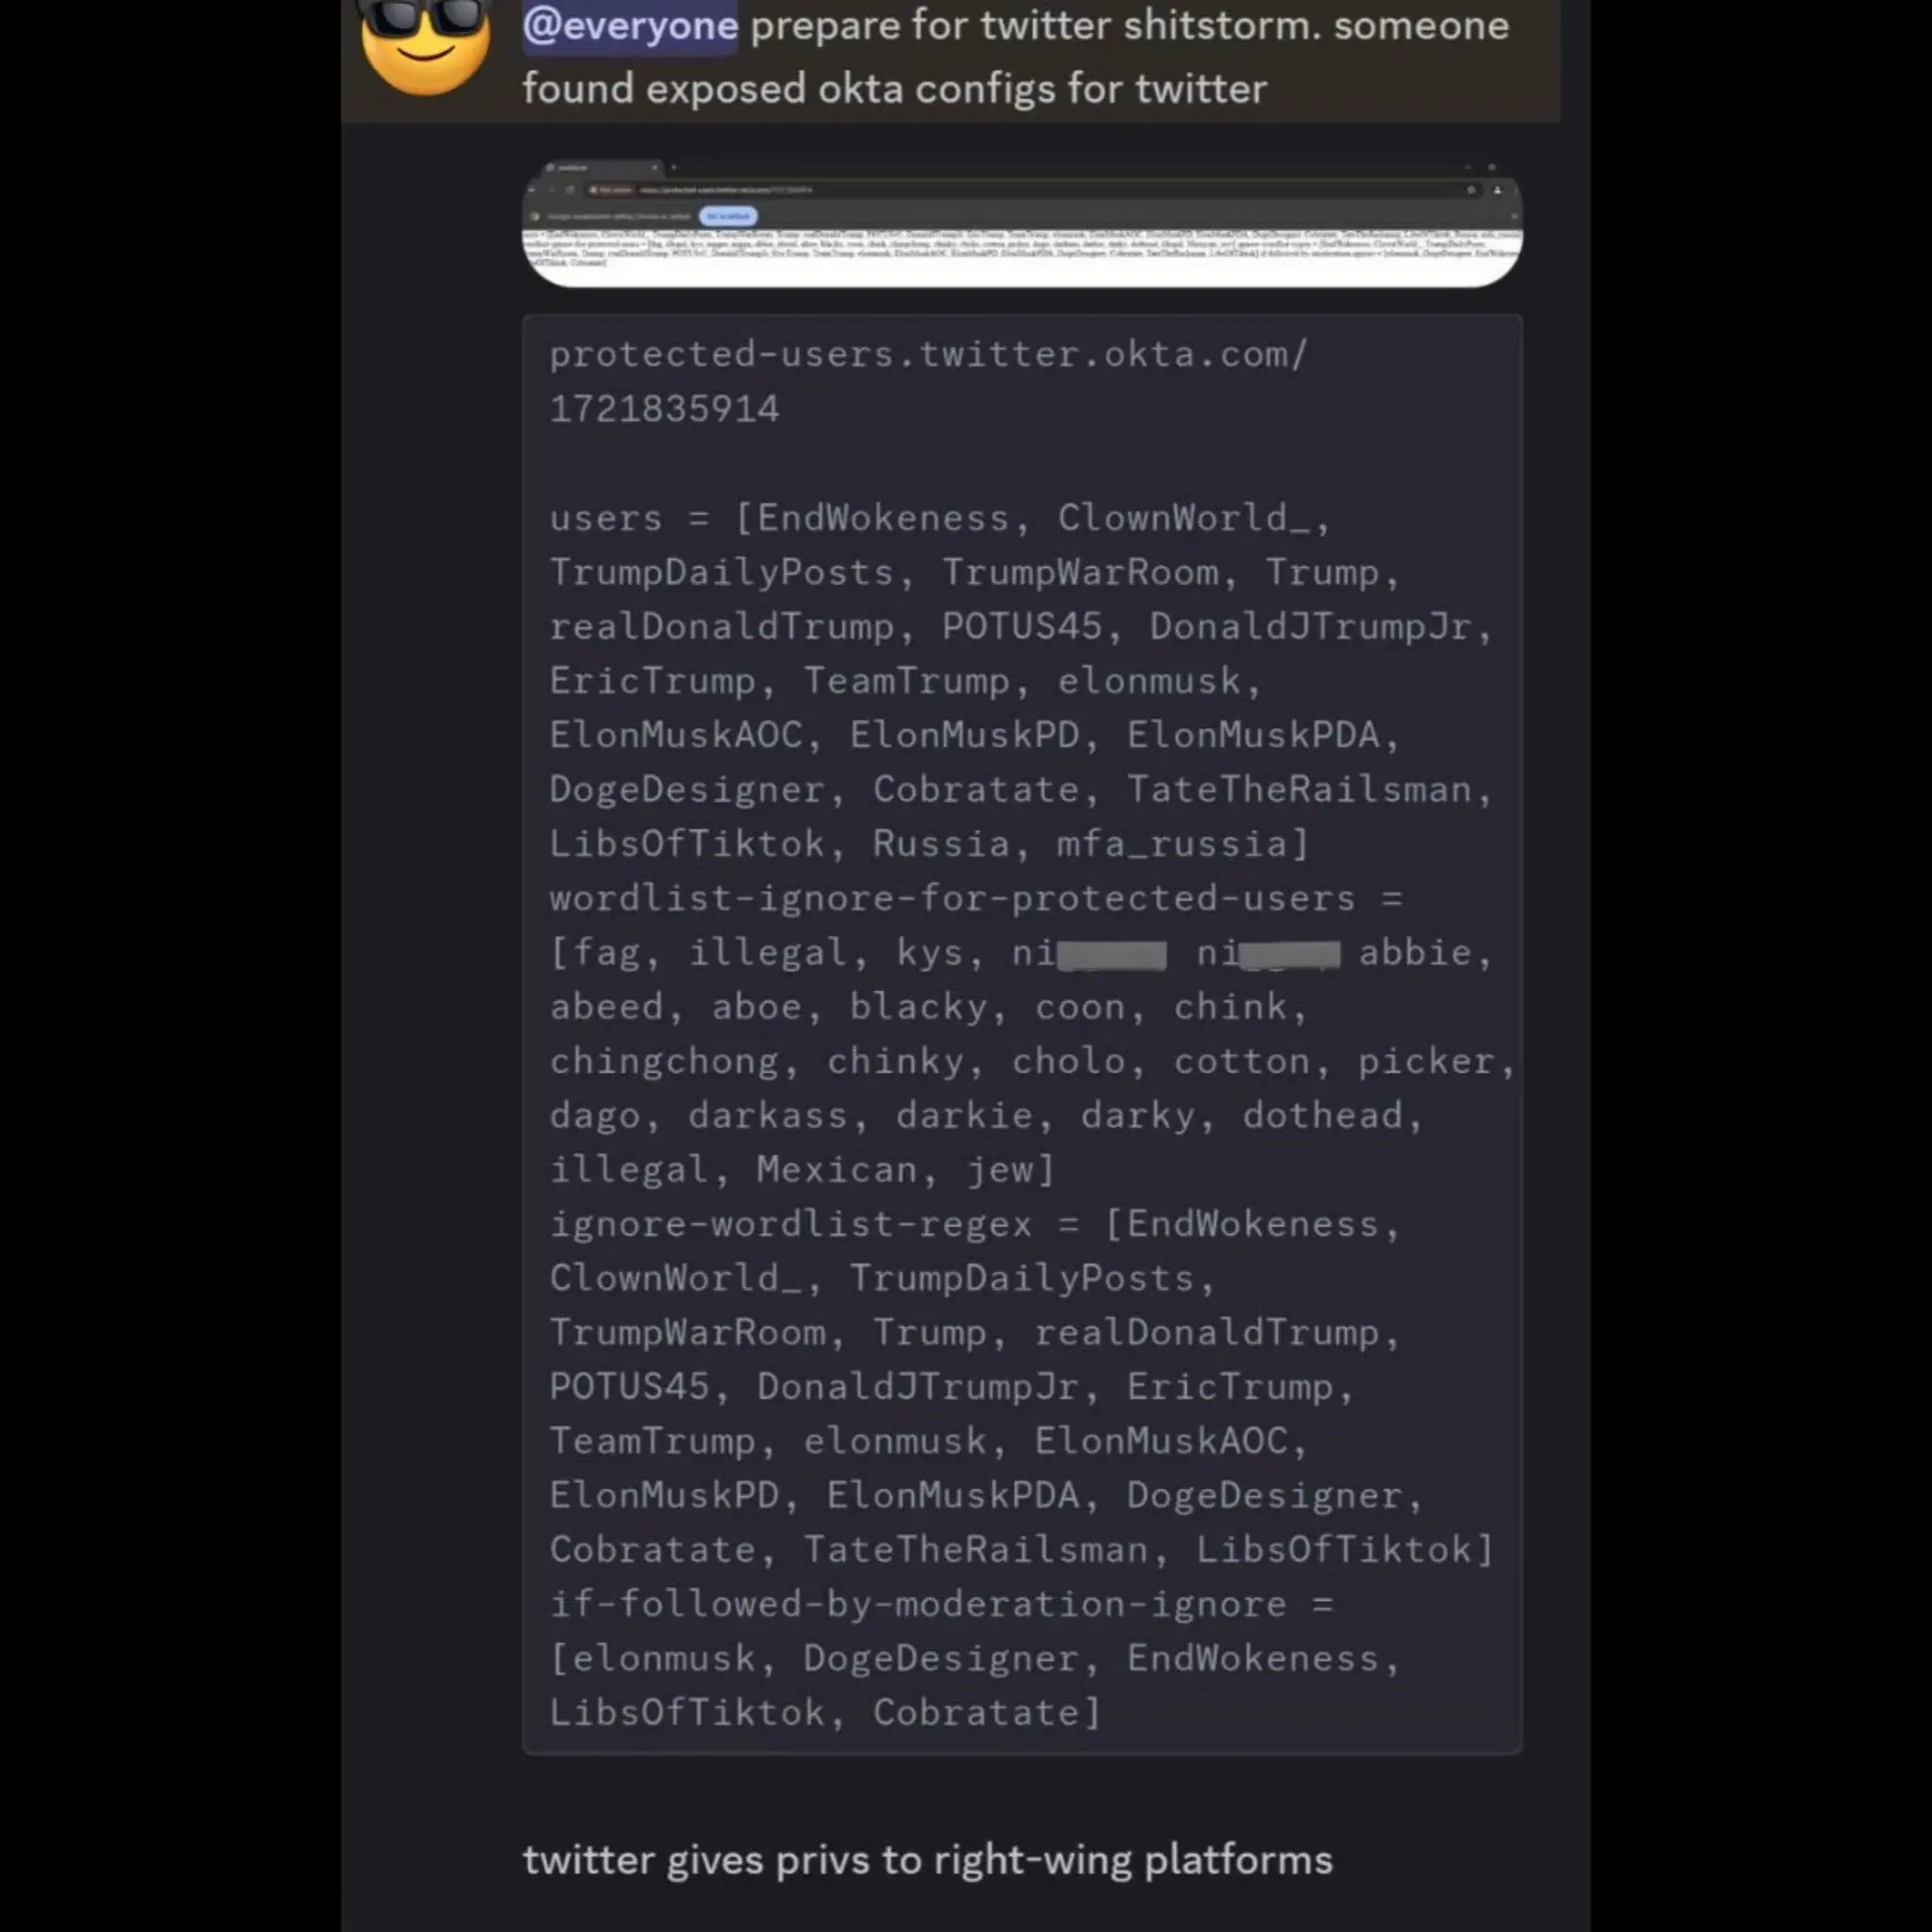This screenshot has width=1932, height=1932.
Task: Click the profile icon in the browser toolbar
Action: coord(1498,190)
